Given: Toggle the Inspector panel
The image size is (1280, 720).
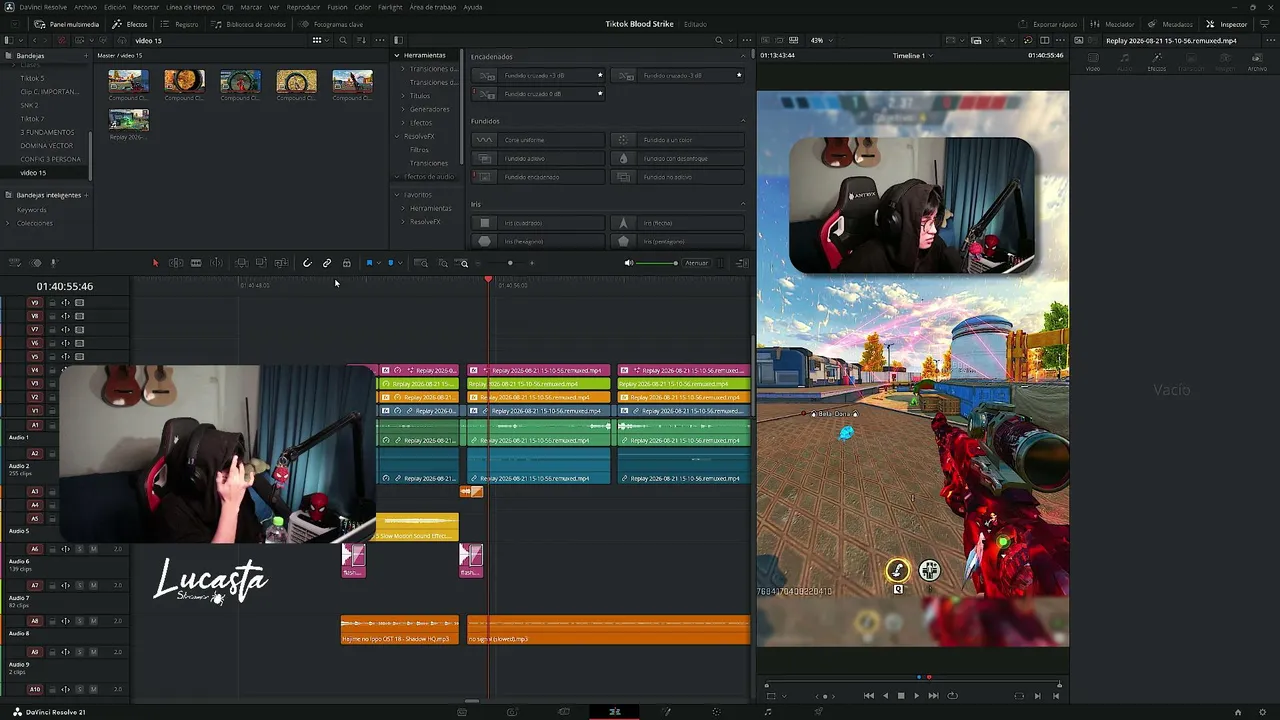Looking at the screenshot, I should (x=1227, y=24).
